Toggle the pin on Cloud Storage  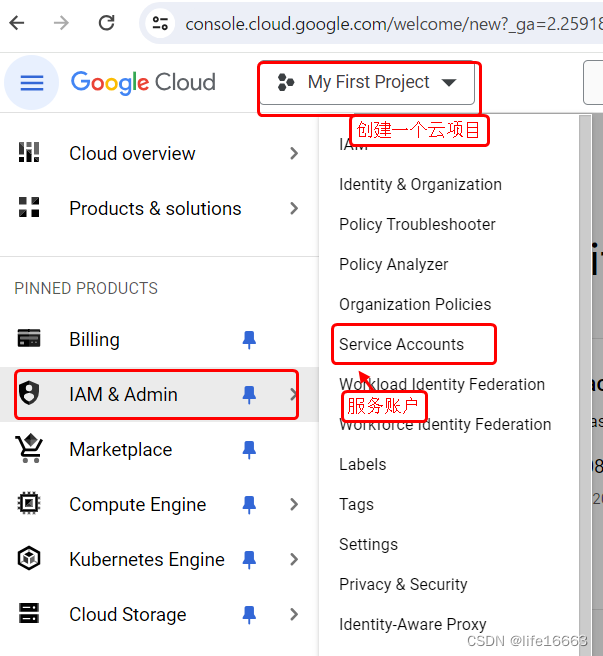click(249, 615)
